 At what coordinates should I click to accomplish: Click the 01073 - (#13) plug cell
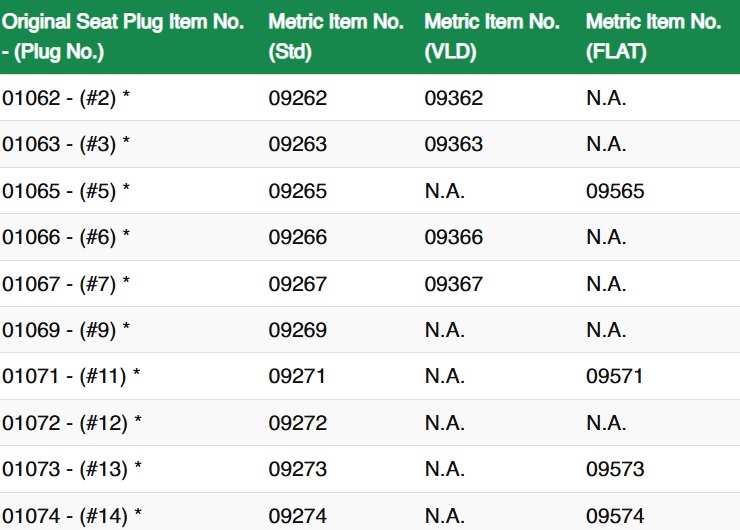pyautogui.click(x=71, y=469)
